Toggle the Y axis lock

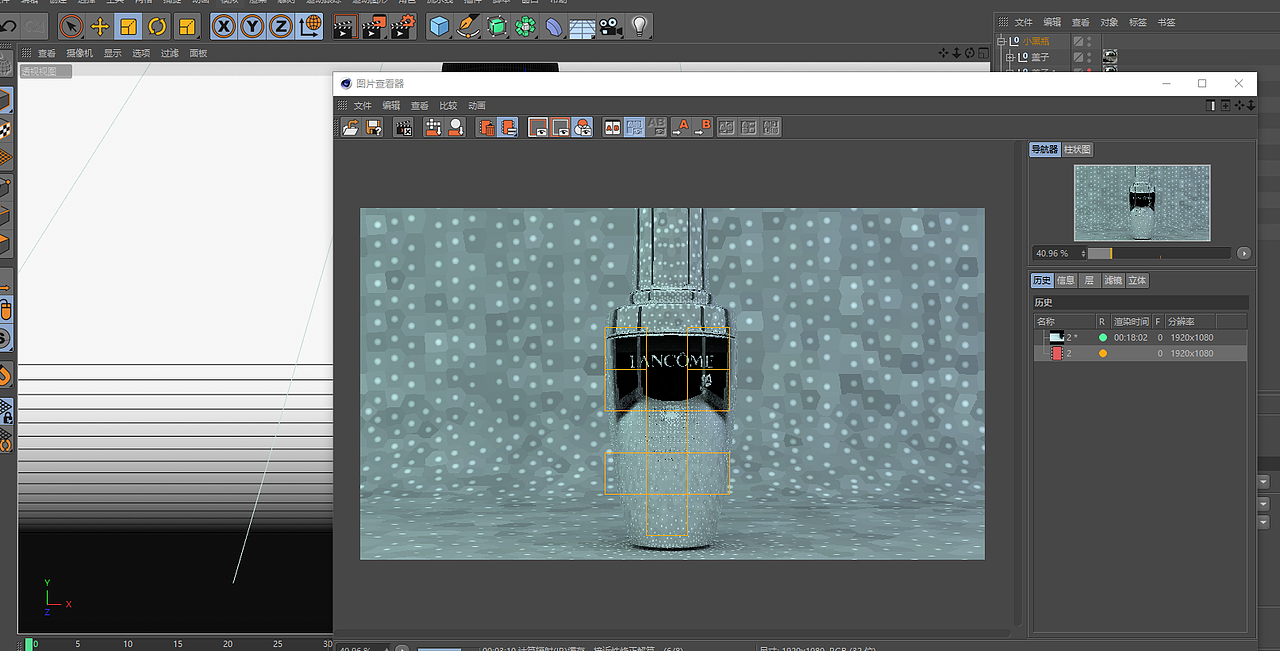click(x=253, y=26)
